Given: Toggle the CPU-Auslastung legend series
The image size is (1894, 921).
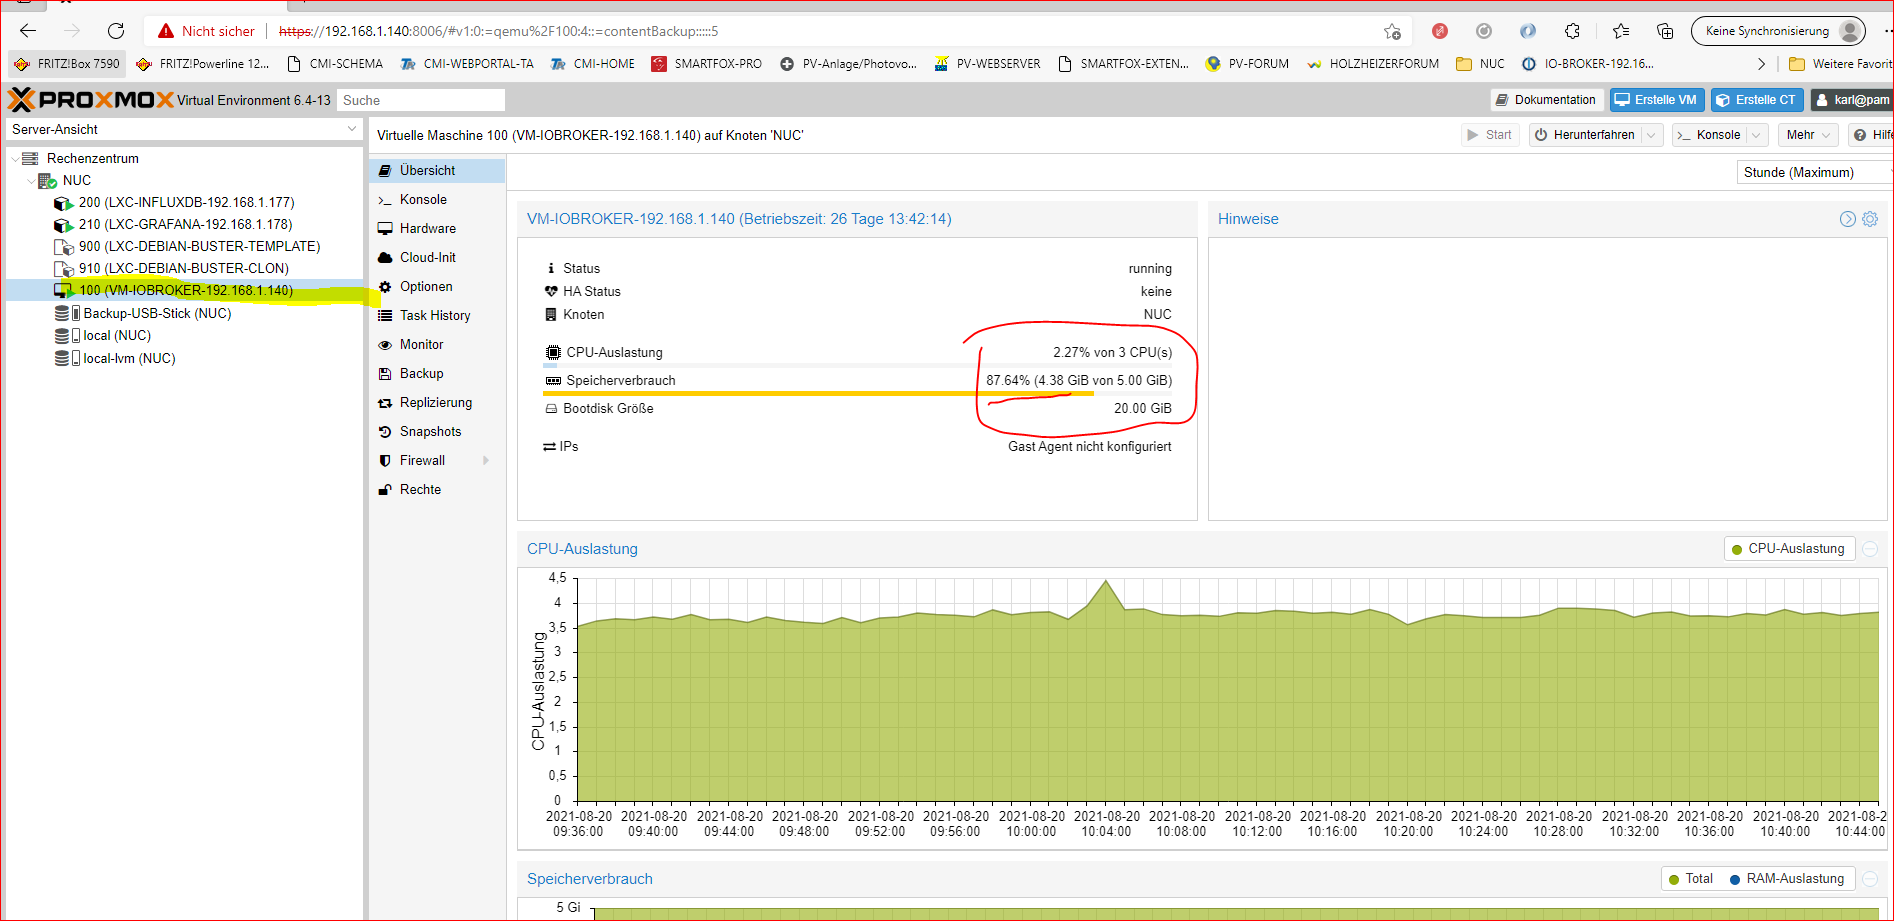Looking at the screenshot, I should pos(1788,549).
